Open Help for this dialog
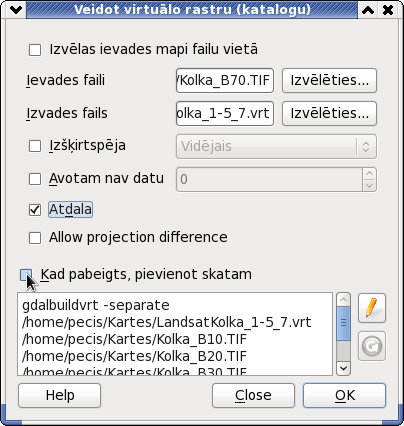404x426 pixels. 59,396
